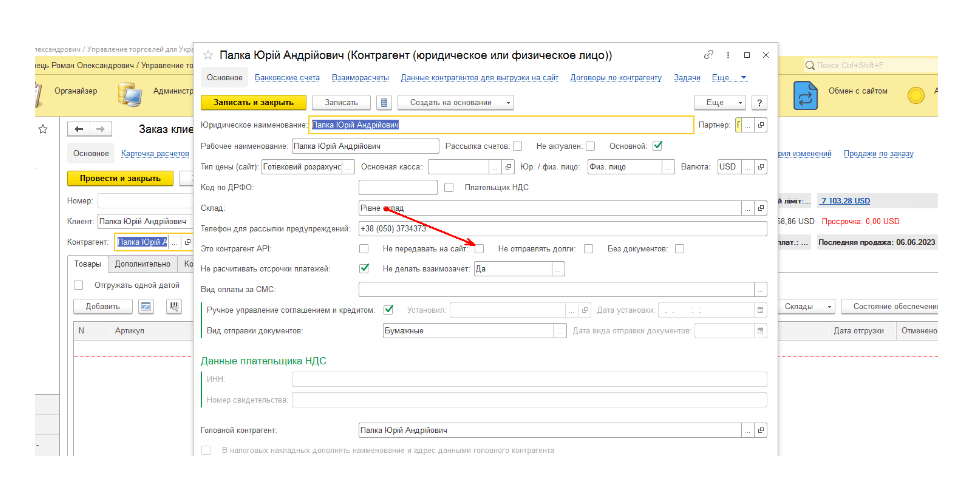Open Головной контрагент record via open icon
This screenshot has height=488, width=973.
coord(760,430)
